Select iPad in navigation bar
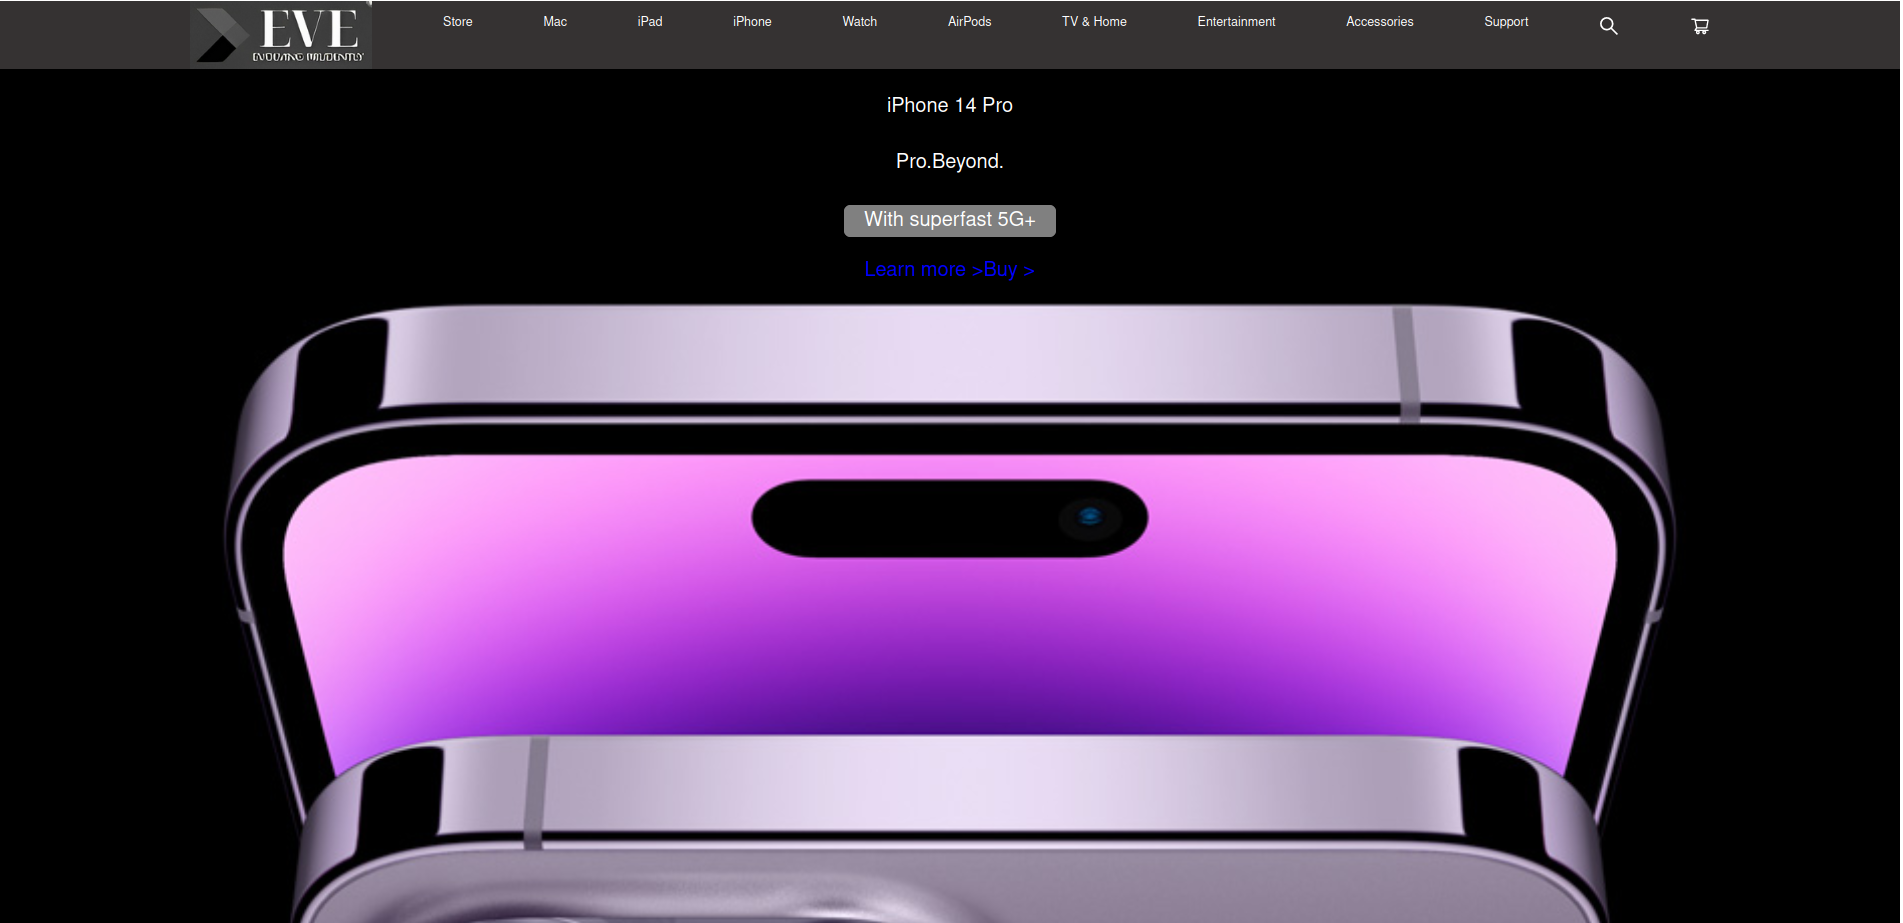The width and height of the screenshot is (1903, 923). coord(650,21)
